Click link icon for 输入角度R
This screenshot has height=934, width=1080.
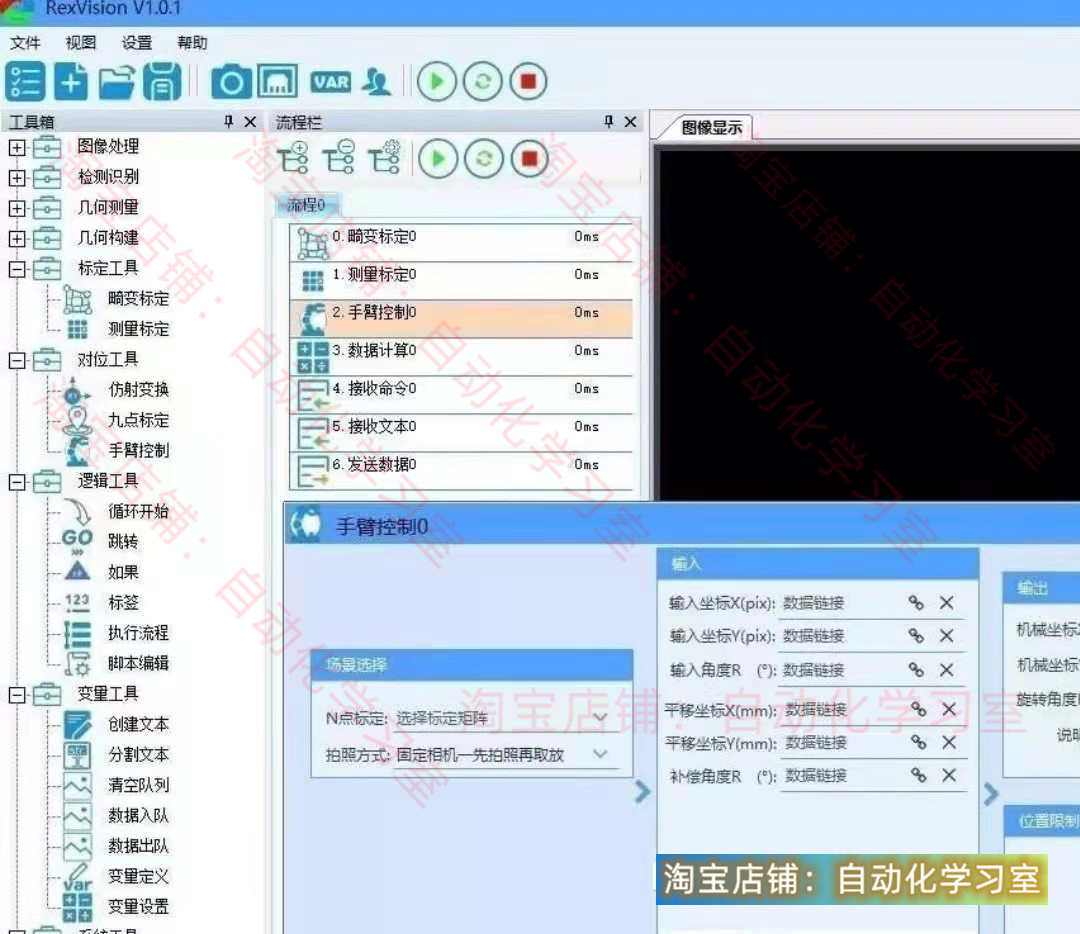[x=915, y=670]
